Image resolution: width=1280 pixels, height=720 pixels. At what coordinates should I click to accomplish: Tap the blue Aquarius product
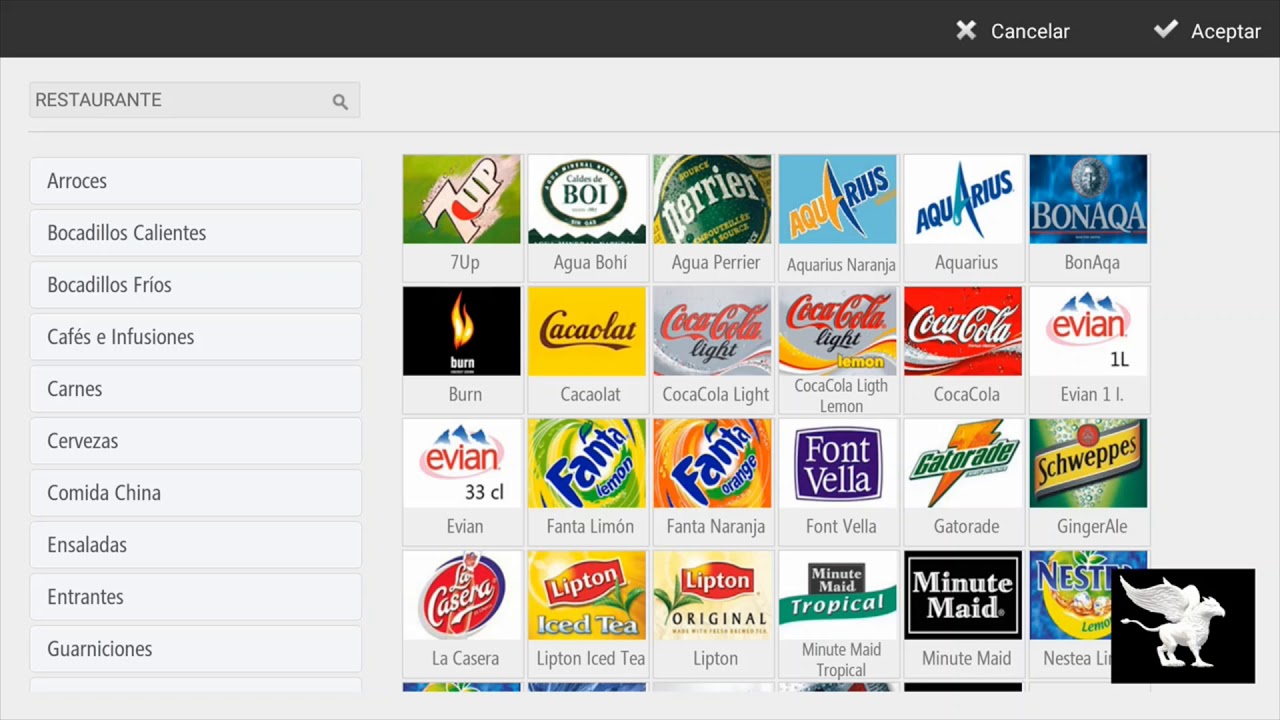(x=963, y=217)
